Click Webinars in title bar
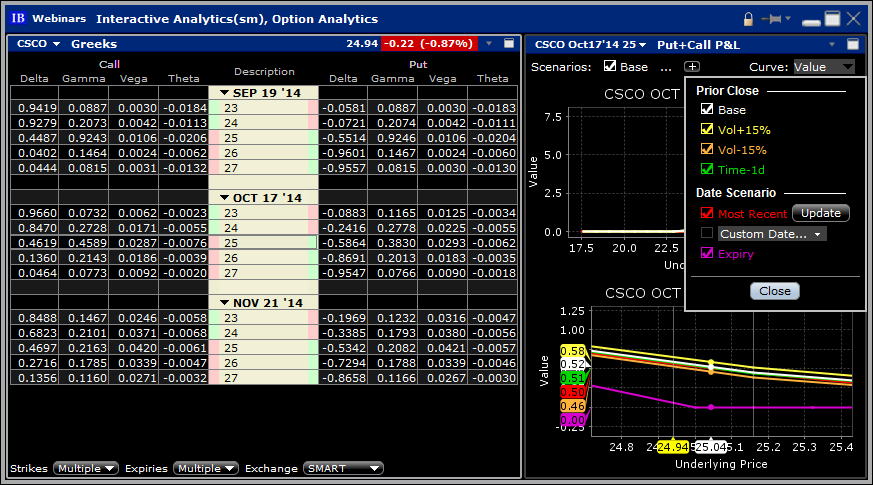Viewport: 873px width, 485px height. click(59, 18)
